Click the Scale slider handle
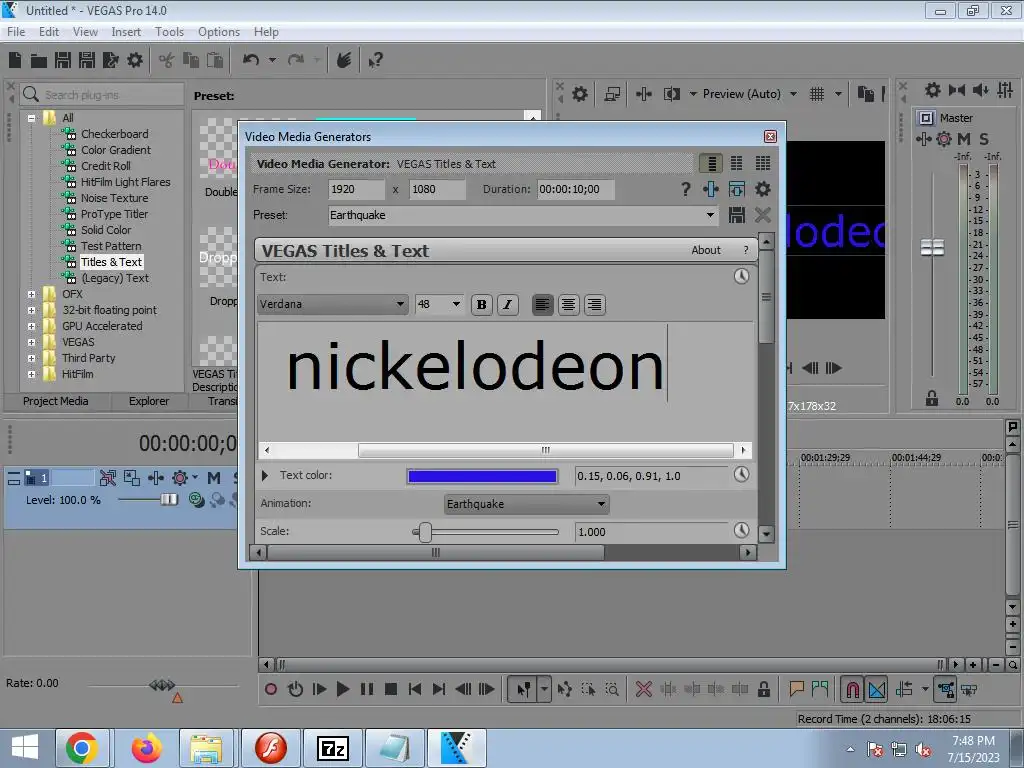 tap(425, 532)
